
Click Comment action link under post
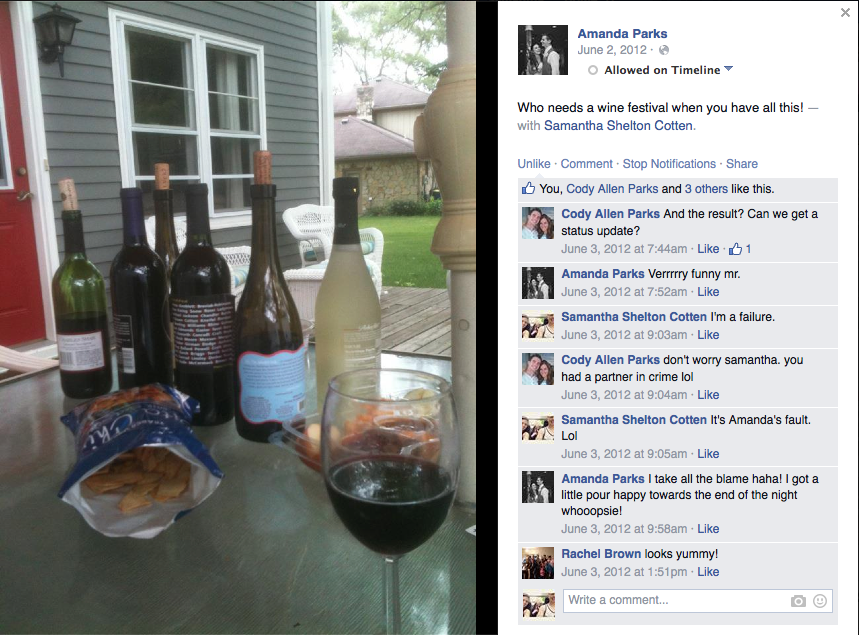pos(586,164)
